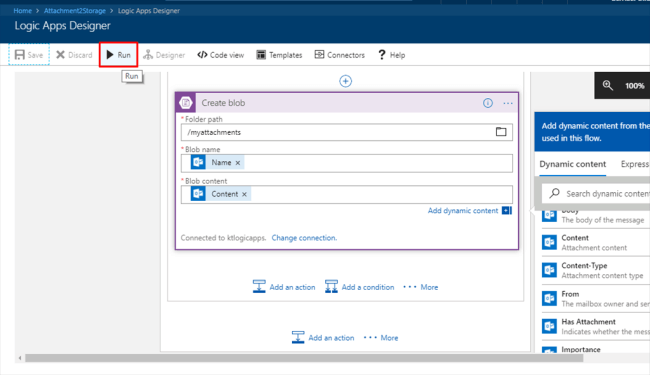Select the Importance dynamic item
This screenshot has width=650, height=375.
point(596,349)
